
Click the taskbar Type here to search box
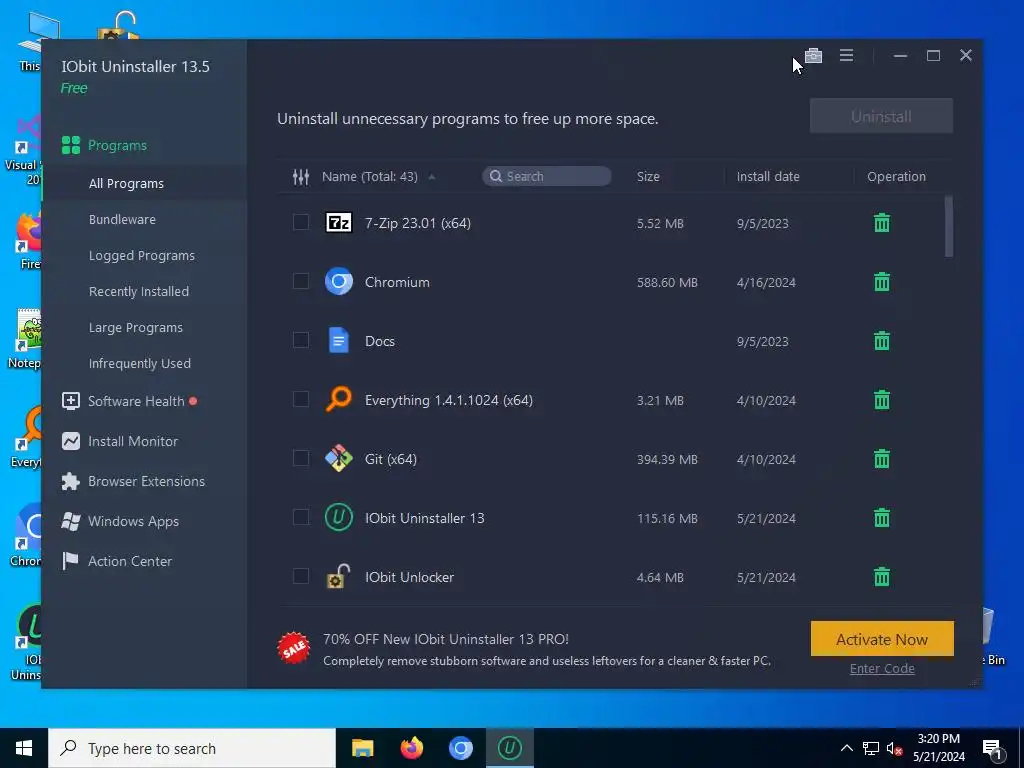tap(192, 748)
